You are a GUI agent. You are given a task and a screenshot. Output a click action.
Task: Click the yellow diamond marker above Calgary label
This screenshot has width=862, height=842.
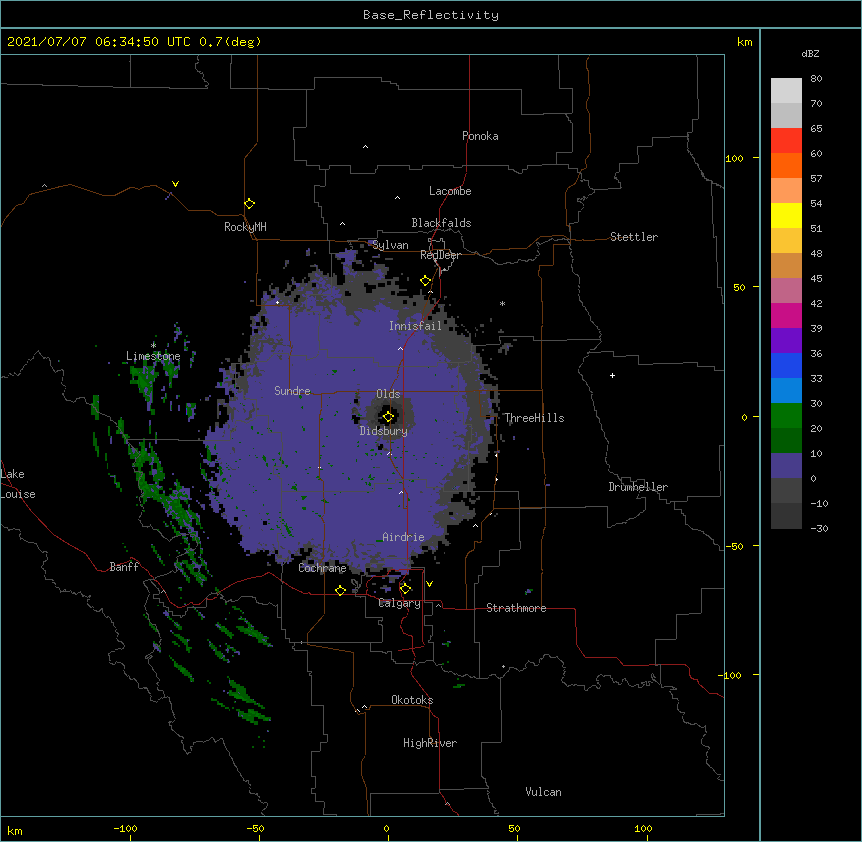405,589
